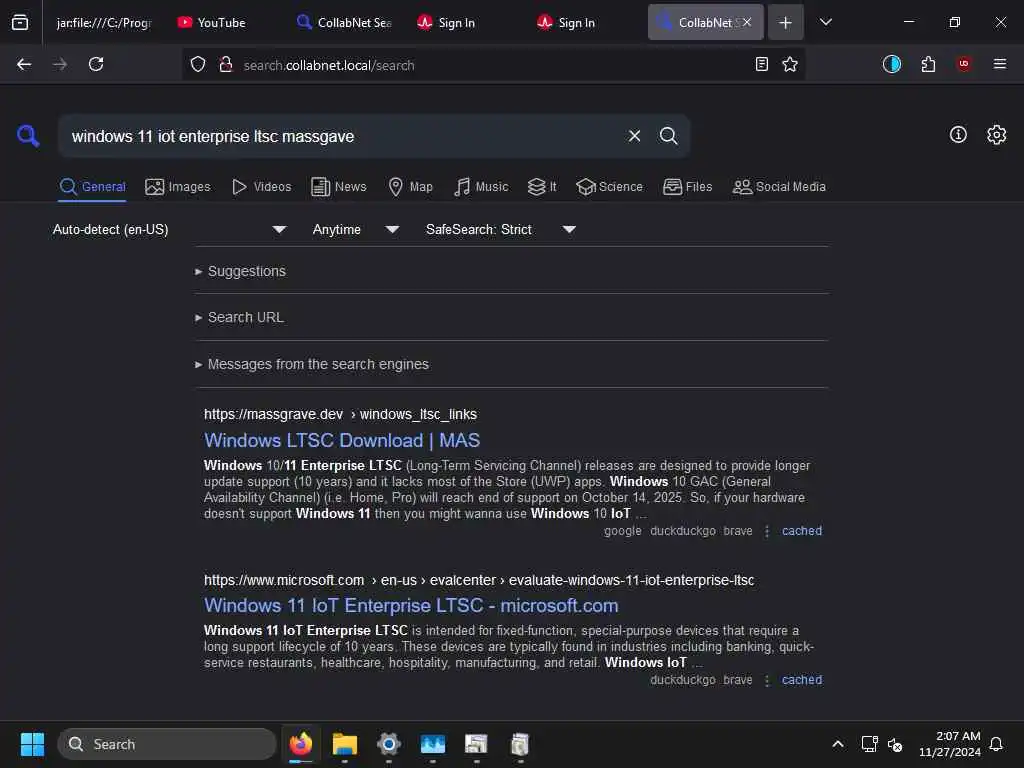
Task: Open the Extensions puzzle icon
Action: [928, 64]
